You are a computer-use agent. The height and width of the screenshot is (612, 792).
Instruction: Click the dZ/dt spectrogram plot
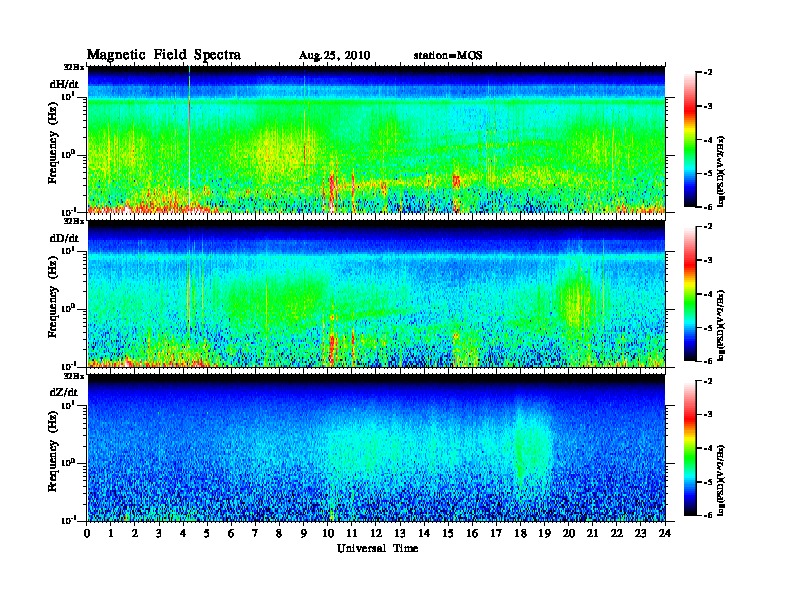pyautogui.click(x=376, y=447)
